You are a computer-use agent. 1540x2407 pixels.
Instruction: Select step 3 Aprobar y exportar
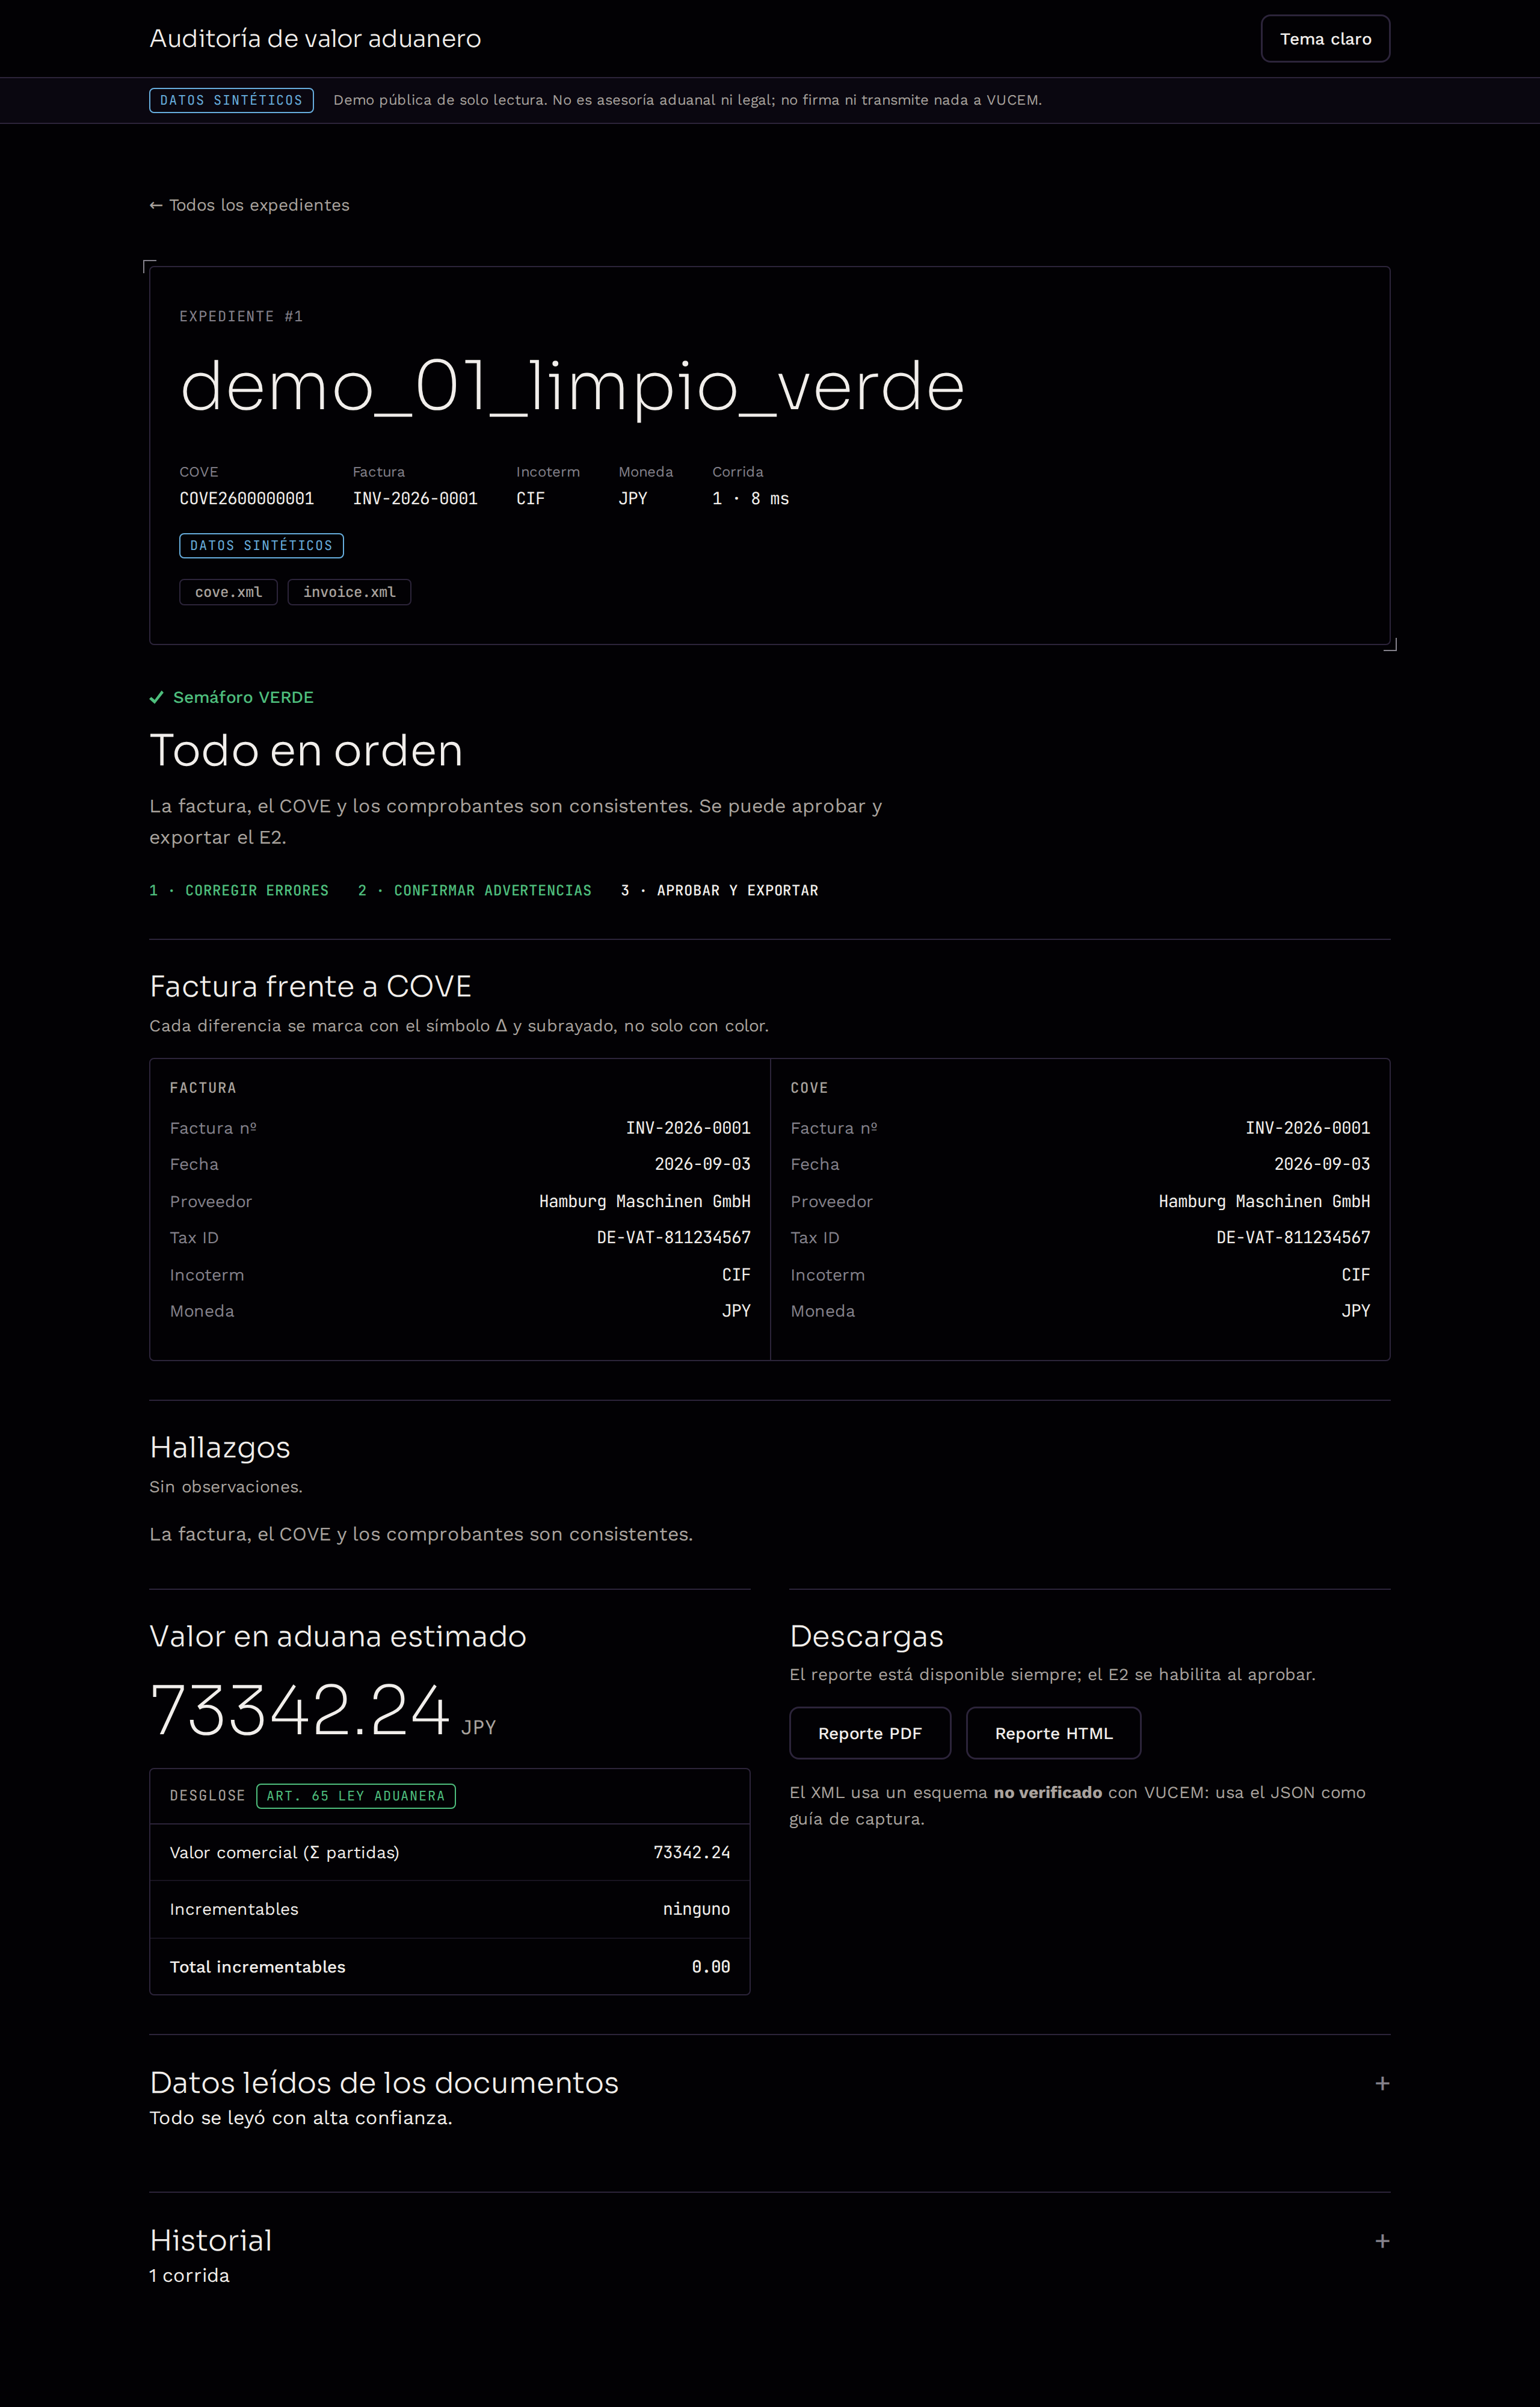pyautogui.click(x=719, y=890)
